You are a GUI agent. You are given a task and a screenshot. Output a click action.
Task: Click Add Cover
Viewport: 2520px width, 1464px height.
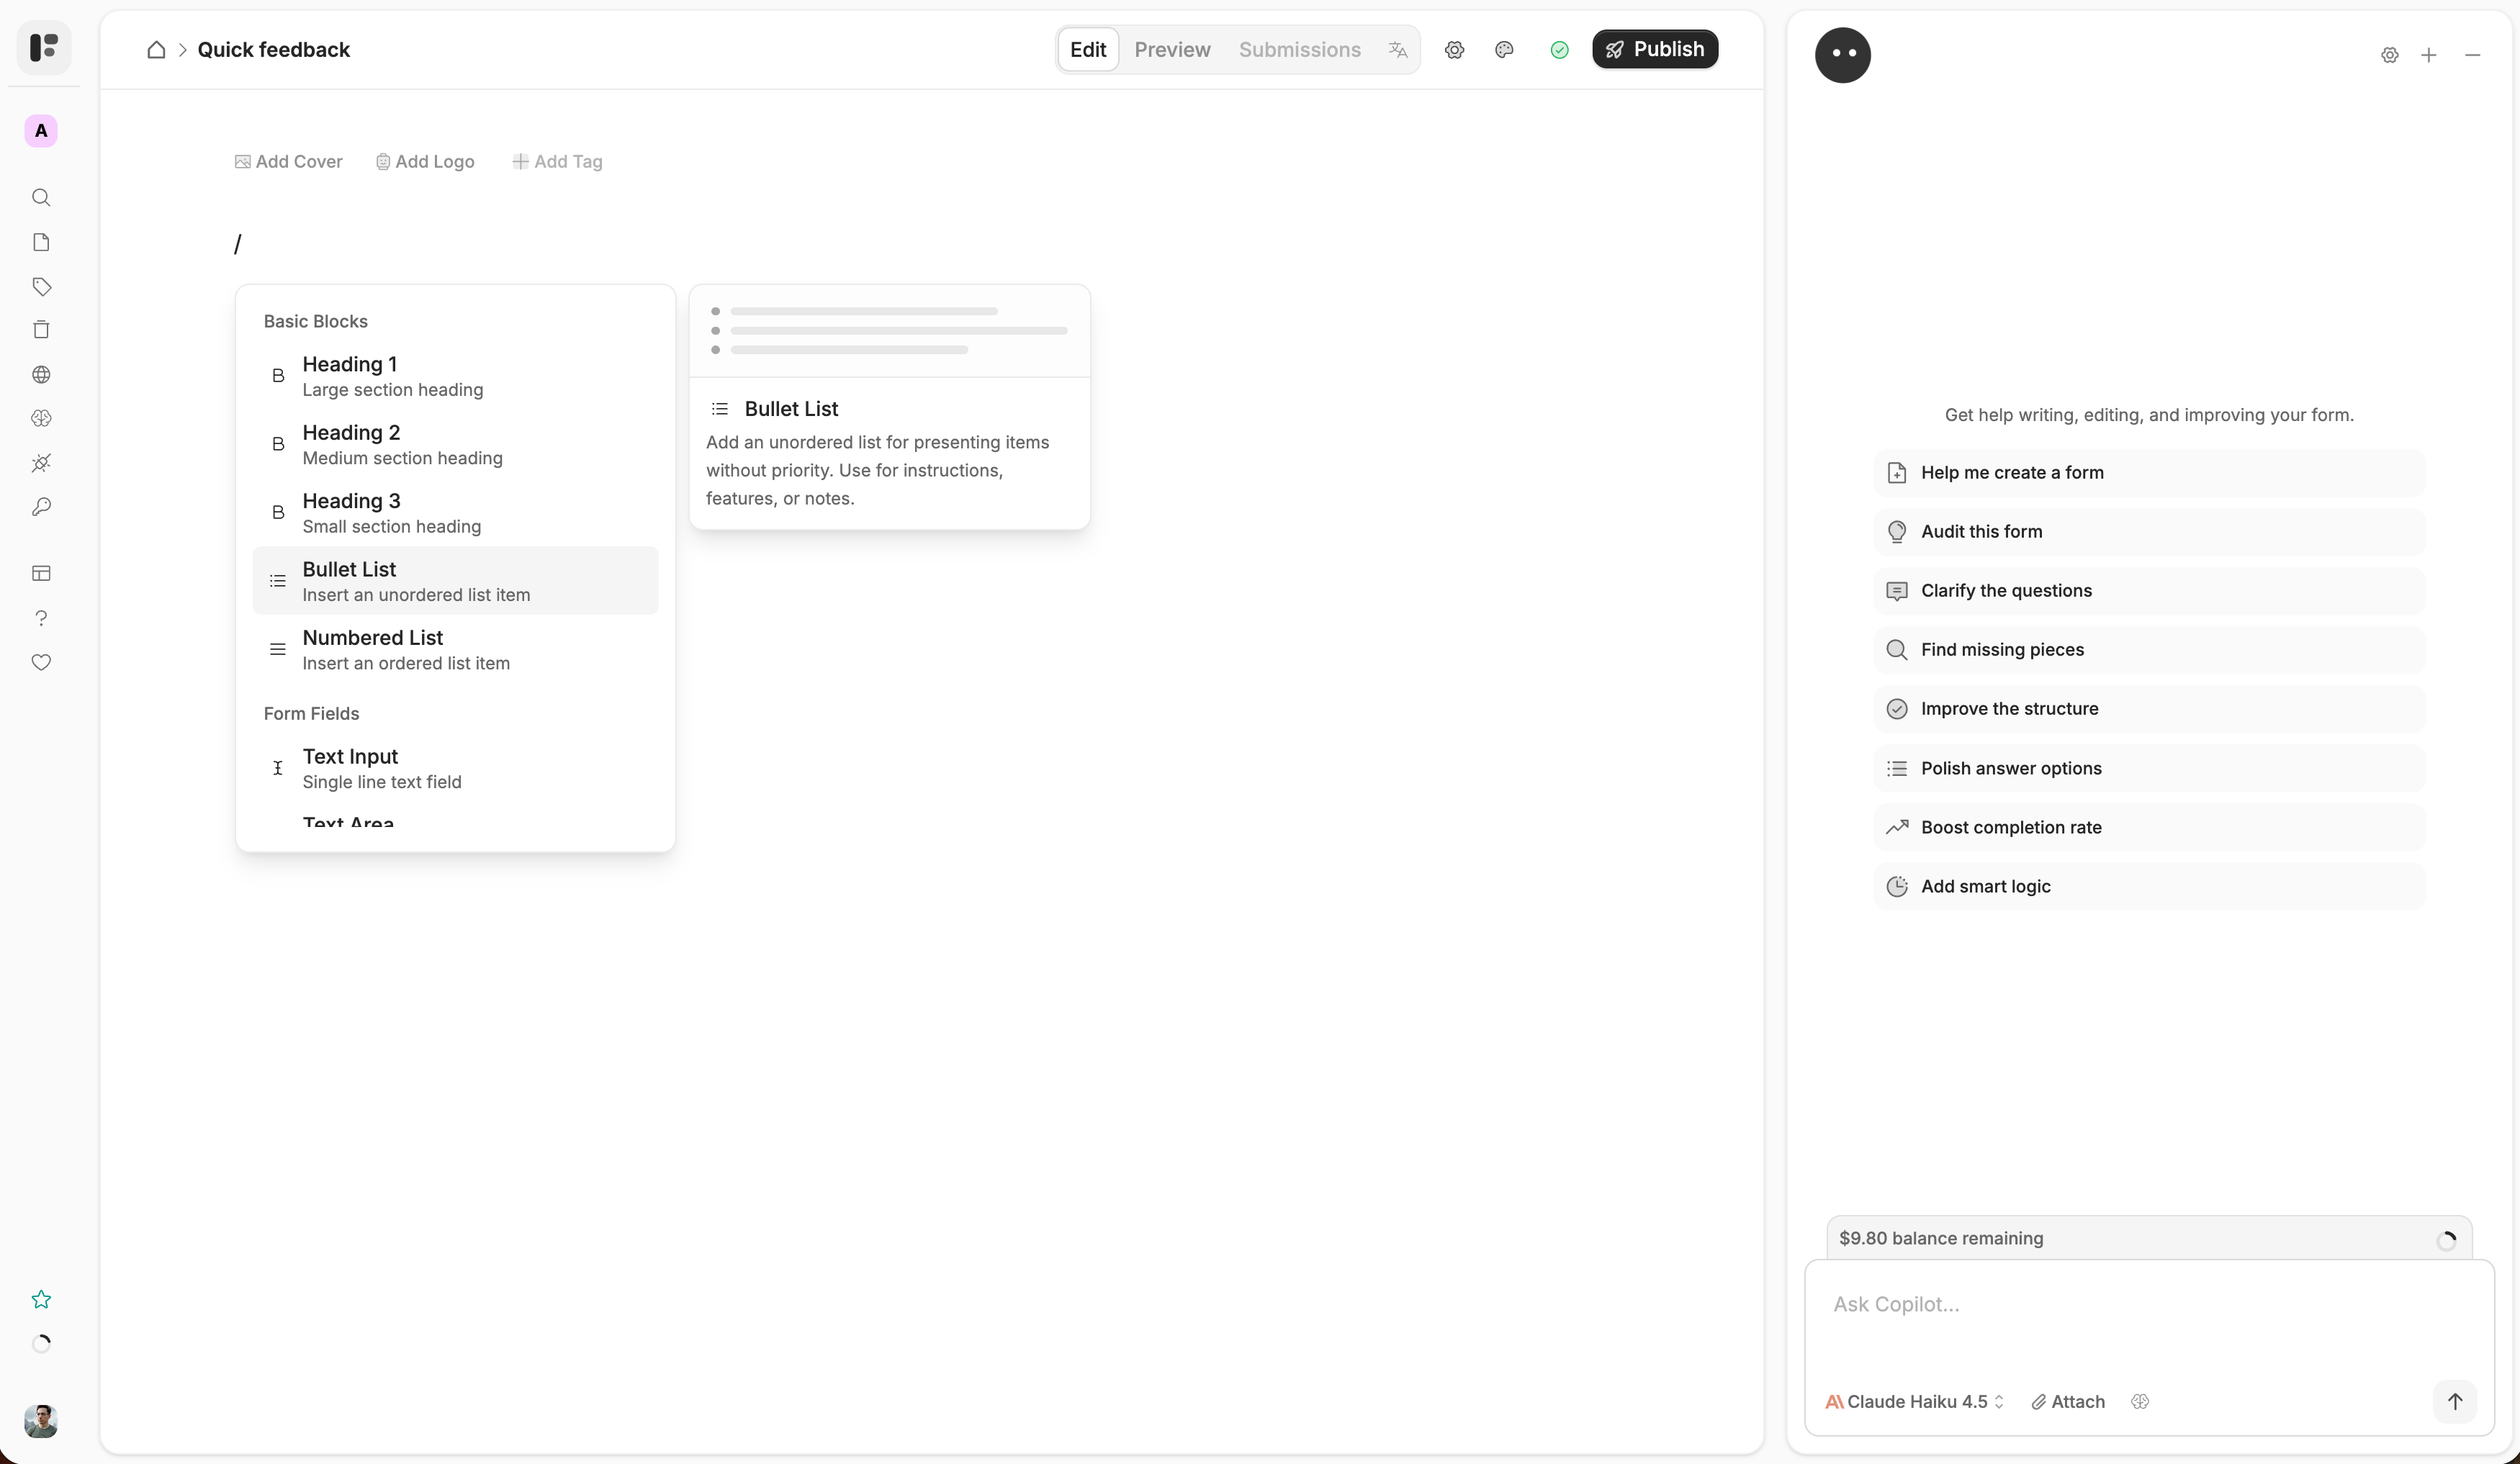point(288,161)
